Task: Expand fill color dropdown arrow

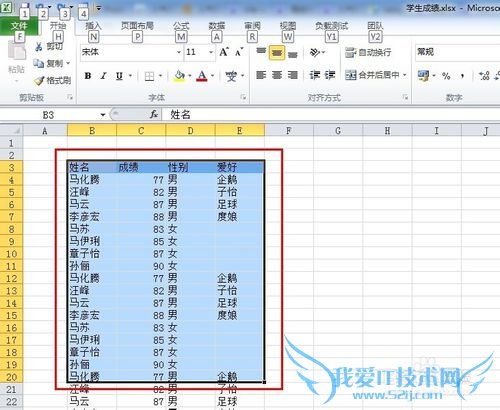Action: (189, 76)
